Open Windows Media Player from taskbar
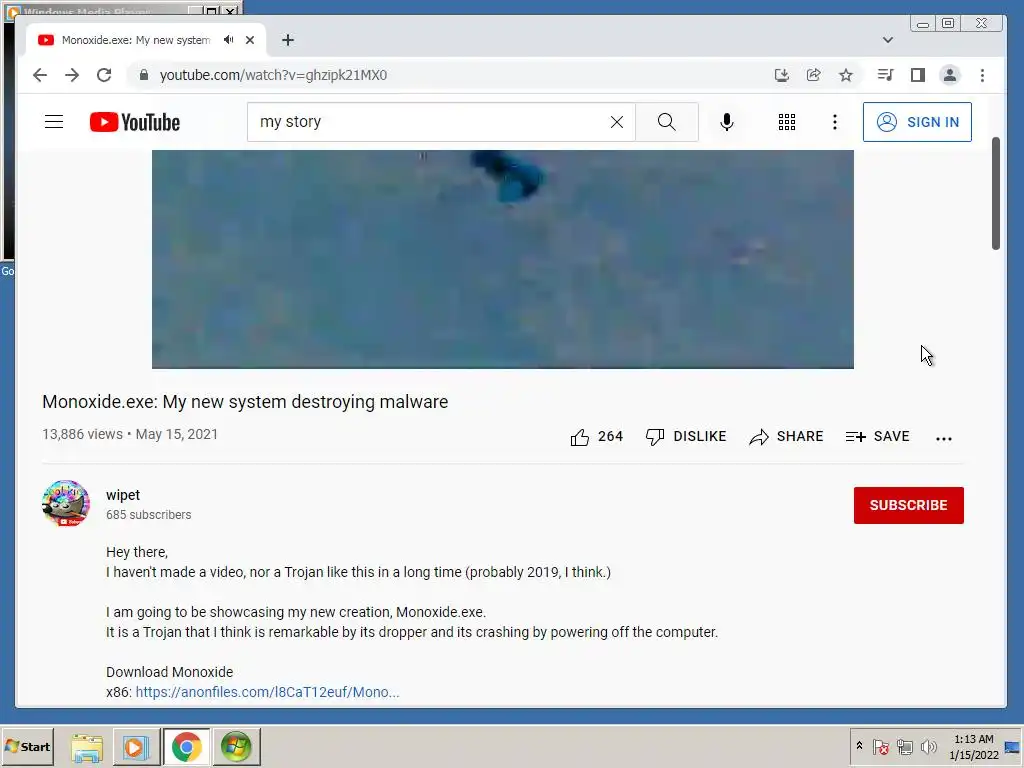This screenshot has height=768, width=1024. click(136, 747)
